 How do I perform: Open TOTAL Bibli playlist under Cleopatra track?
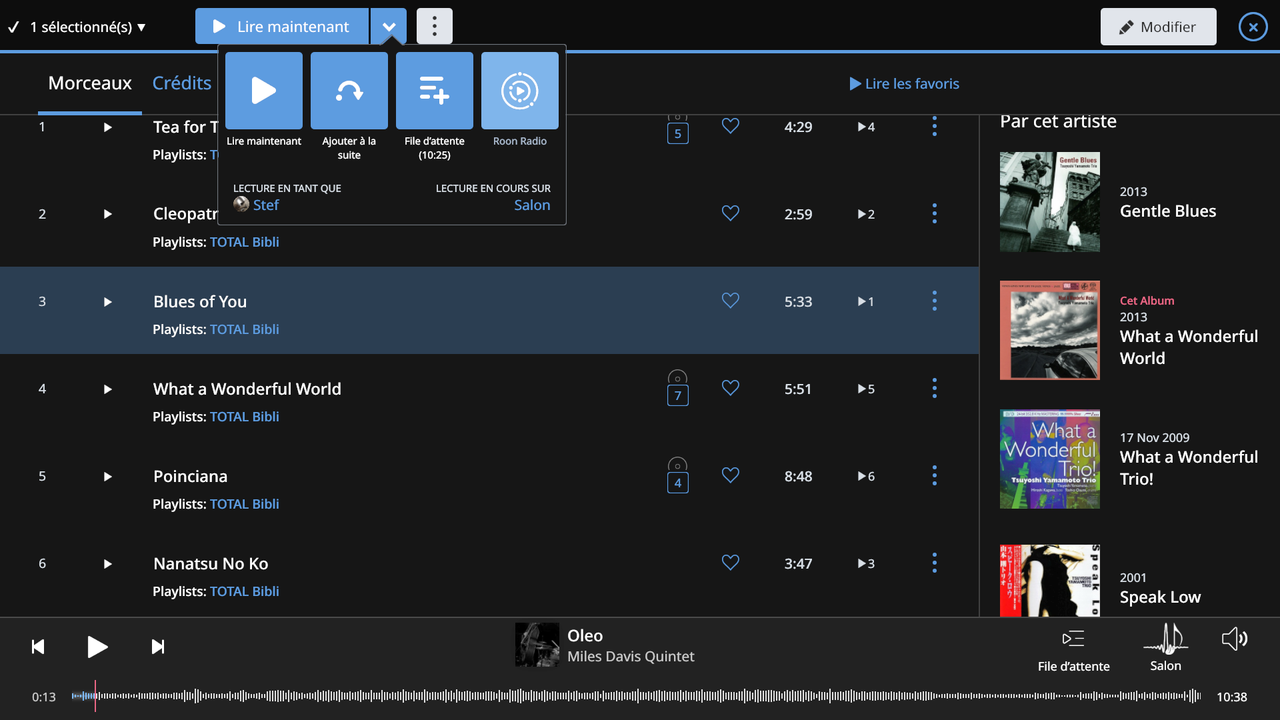coord(244,242)
